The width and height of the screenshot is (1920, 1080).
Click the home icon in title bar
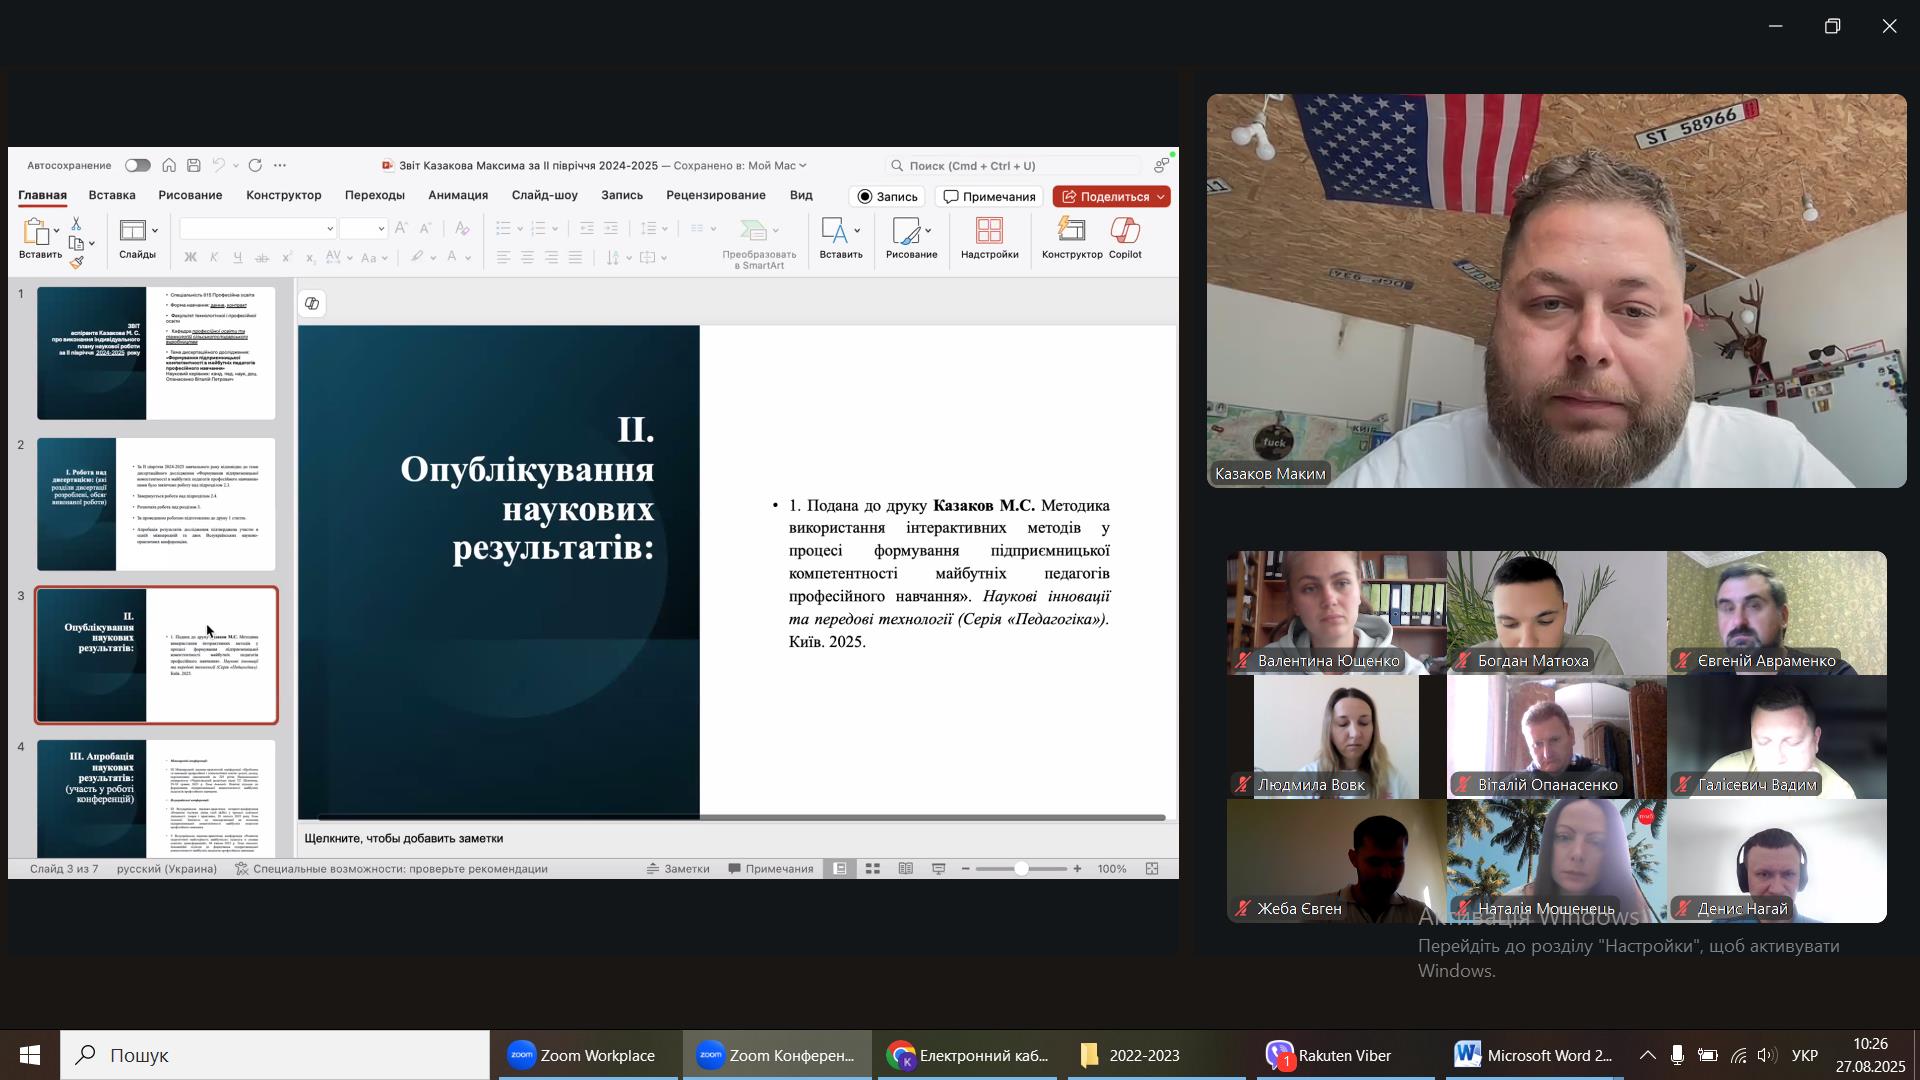pos(169,166)
